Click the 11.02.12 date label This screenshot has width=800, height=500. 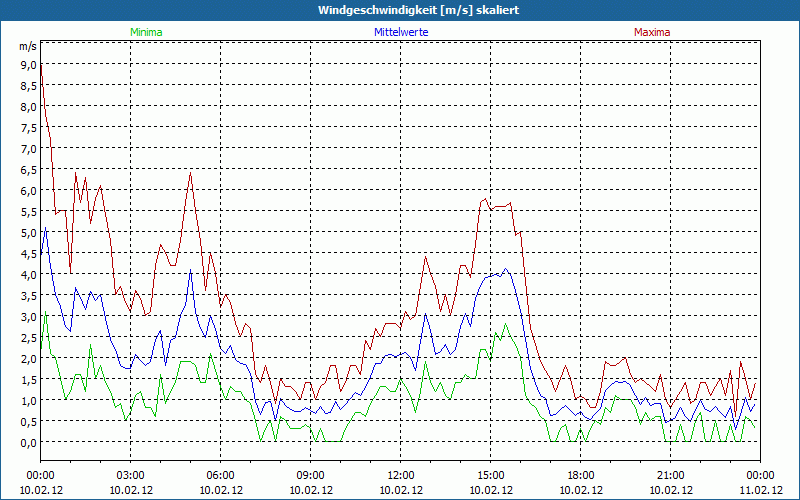coord(761,490)
